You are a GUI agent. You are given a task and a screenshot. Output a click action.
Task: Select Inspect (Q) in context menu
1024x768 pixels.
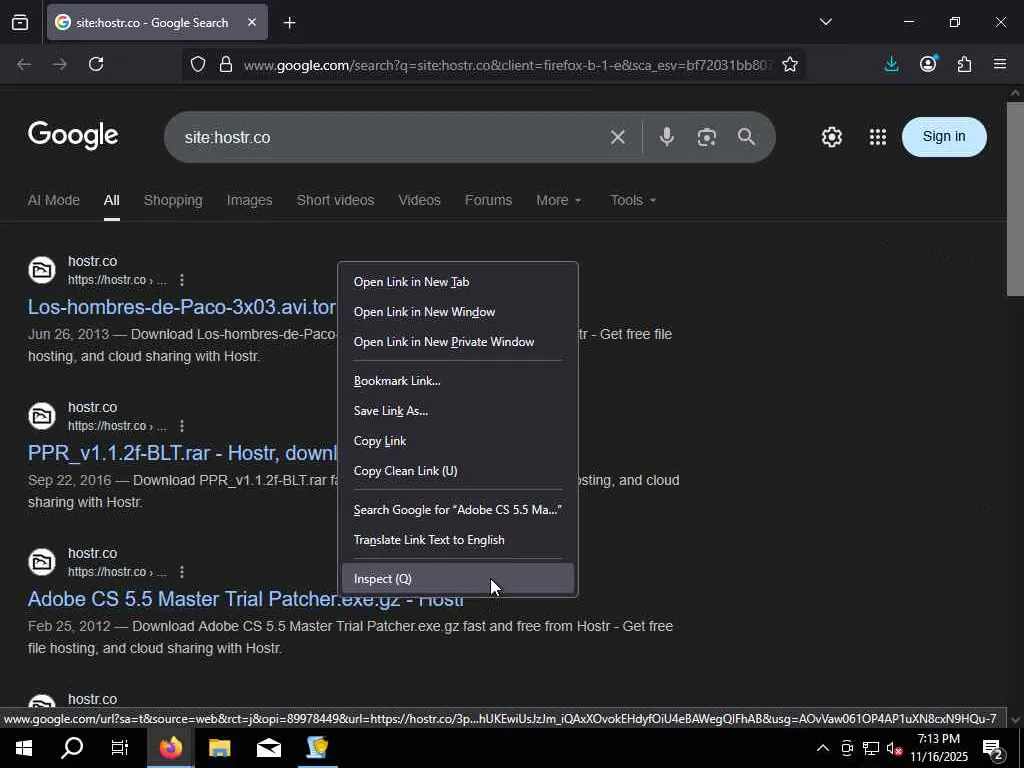[x=458, y=579]
